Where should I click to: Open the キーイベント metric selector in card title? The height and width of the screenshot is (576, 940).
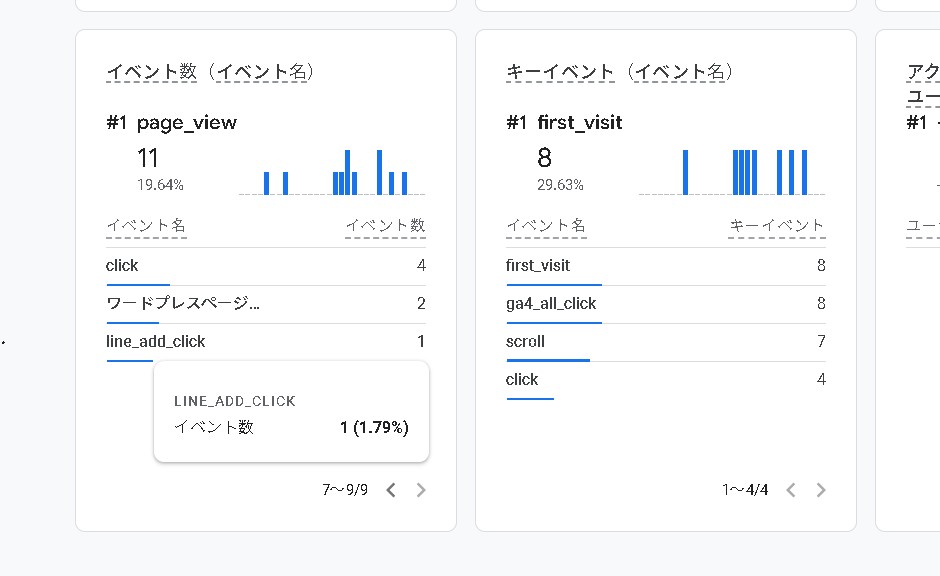(560, 72)
